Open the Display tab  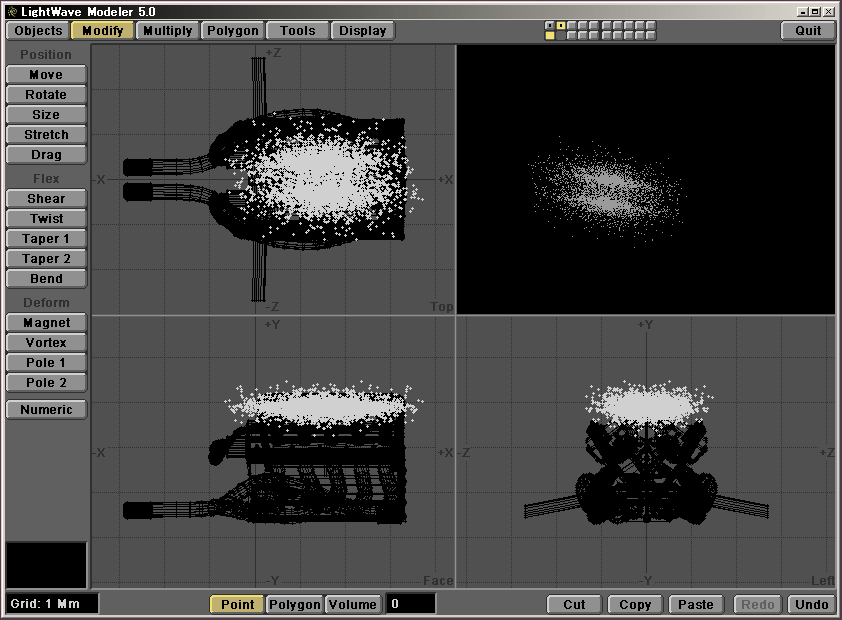(362, 31)
